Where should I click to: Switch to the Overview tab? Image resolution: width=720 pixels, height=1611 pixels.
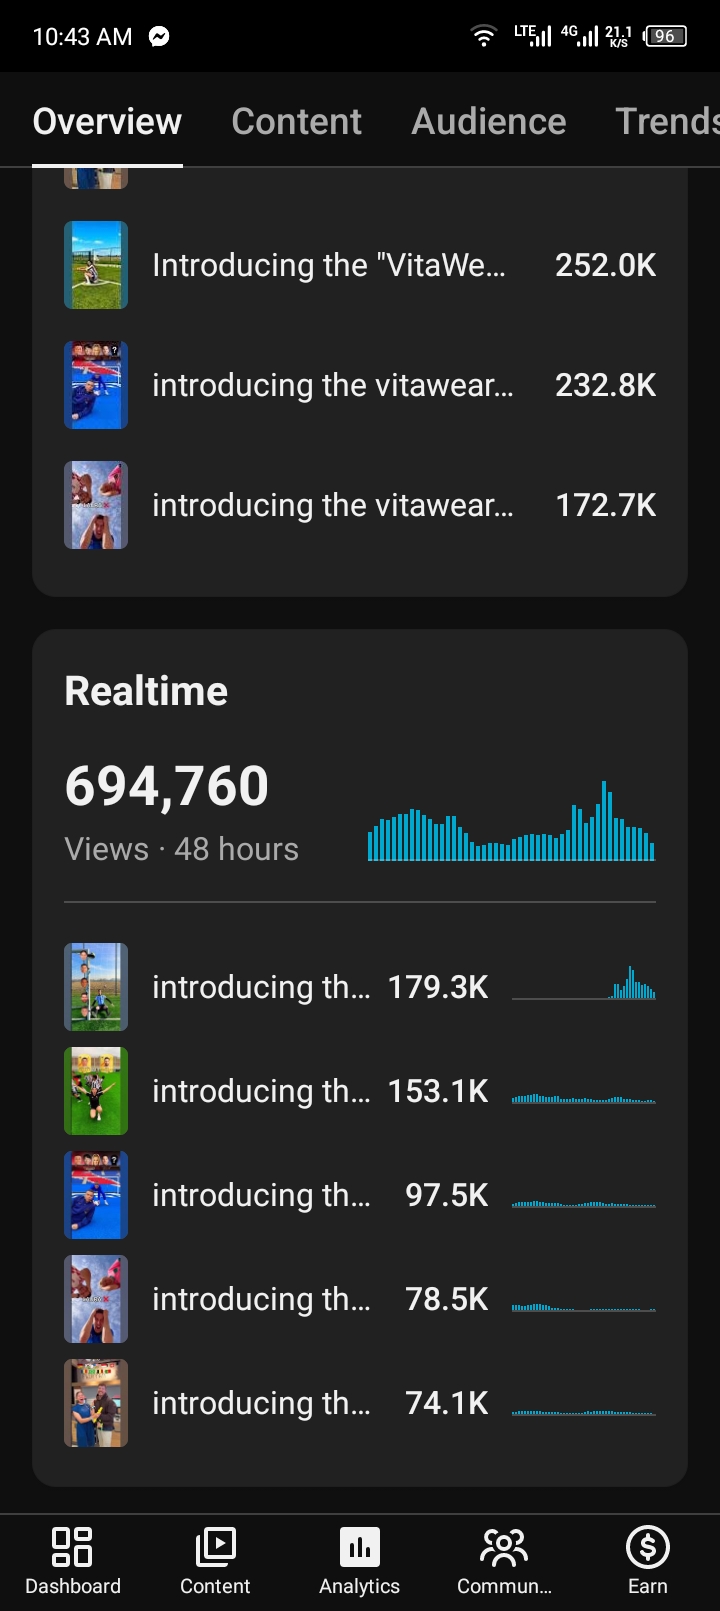point(107,121)
